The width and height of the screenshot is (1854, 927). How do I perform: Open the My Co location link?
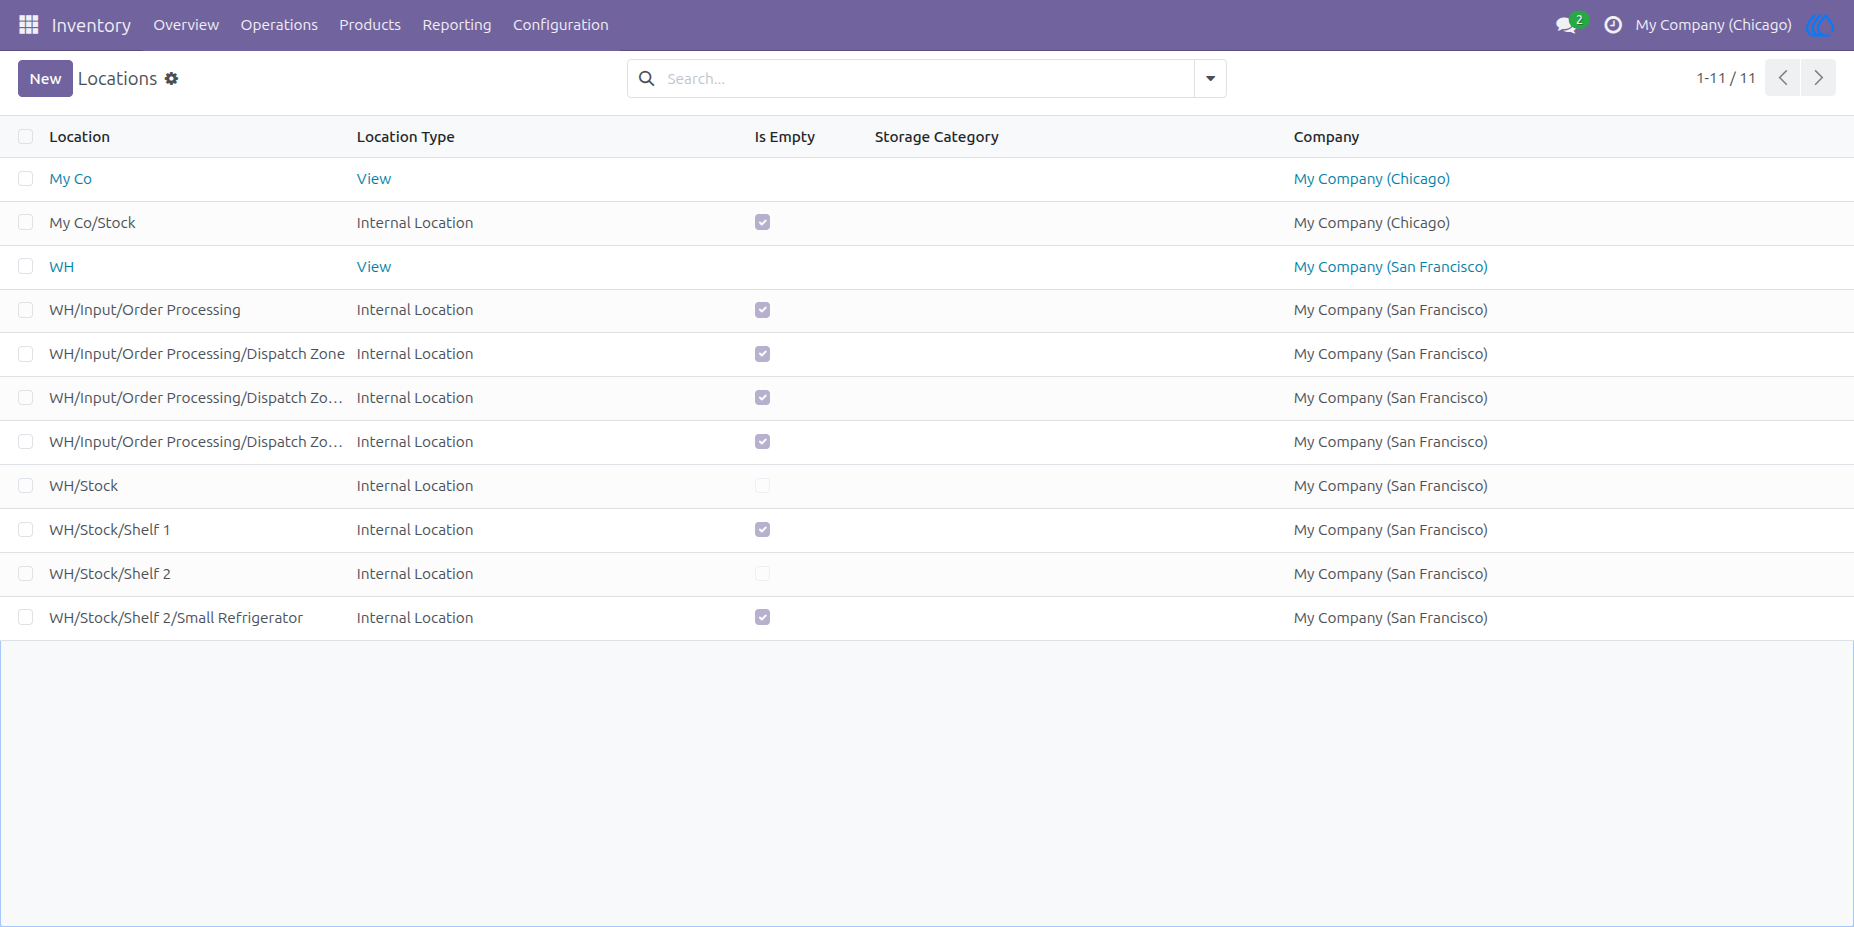click(71, 179)
